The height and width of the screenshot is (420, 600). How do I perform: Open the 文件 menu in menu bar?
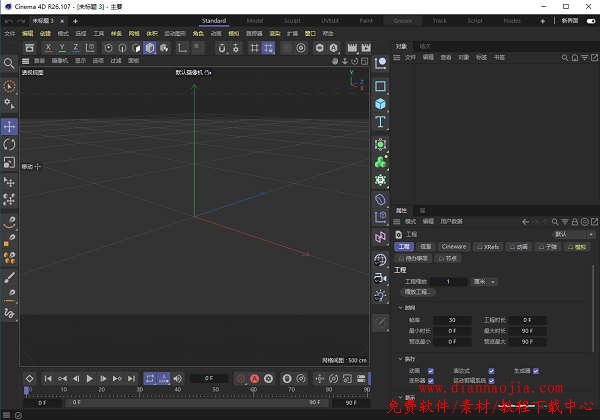click(x=9, y=33)
